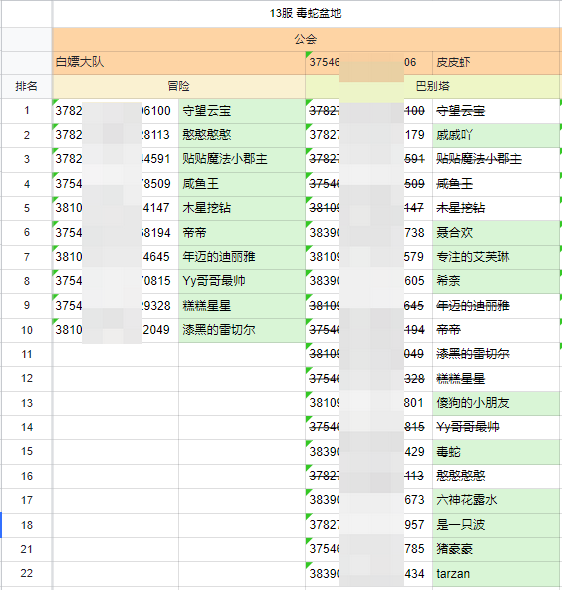
Task: Click the 专注的艾芙琳 cell
Action: [x=496, y=257]
